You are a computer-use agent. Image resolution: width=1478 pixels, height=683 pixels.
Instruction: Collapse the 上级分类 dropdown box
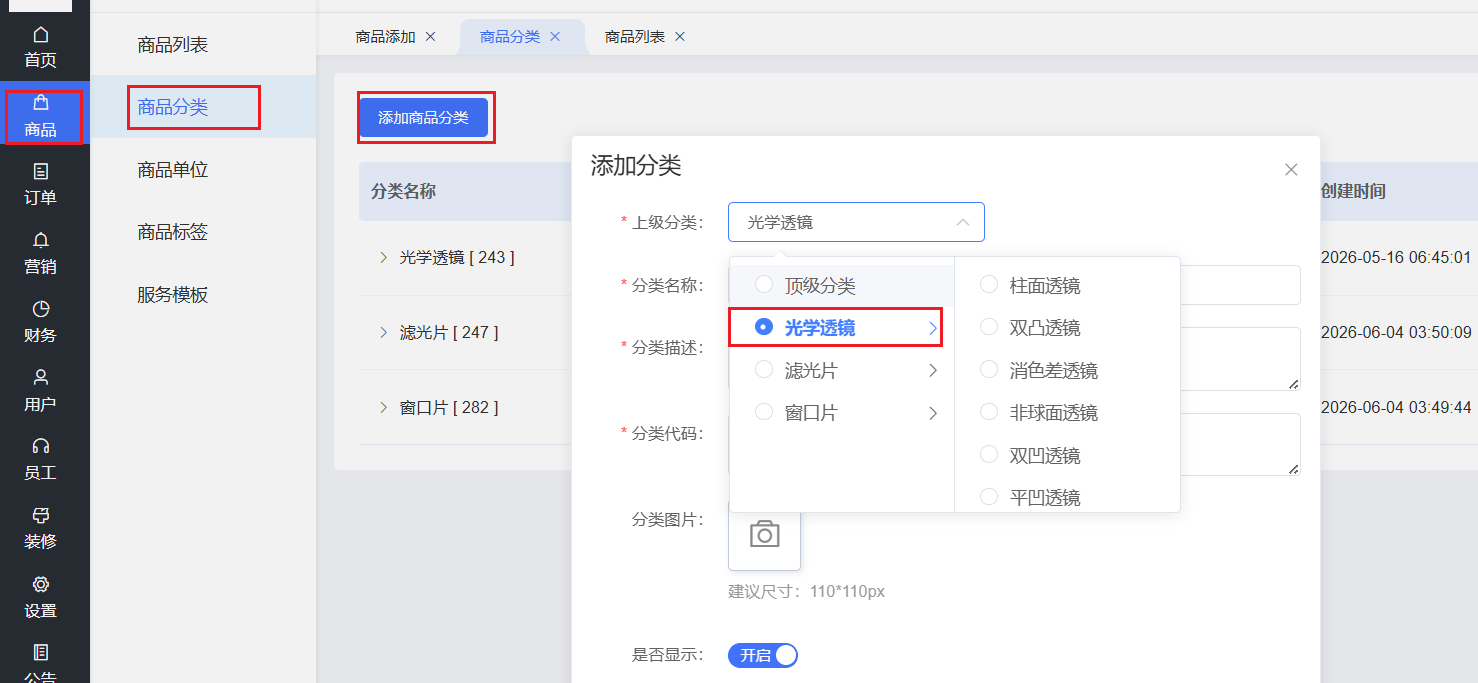click(x=856, y=222)
